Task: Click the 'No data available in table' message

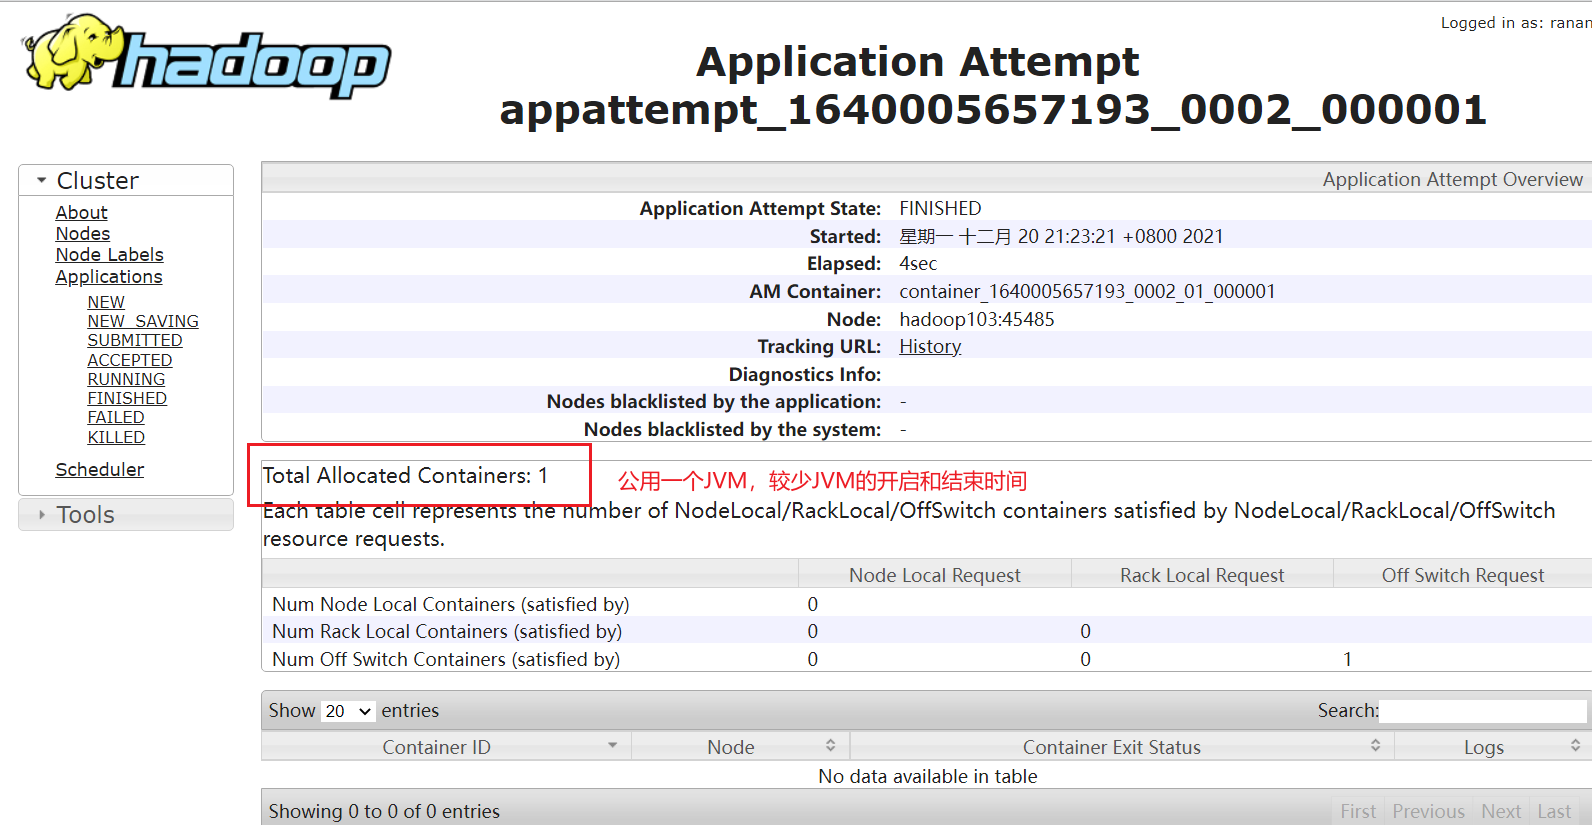Action: [x=927, y=777]
